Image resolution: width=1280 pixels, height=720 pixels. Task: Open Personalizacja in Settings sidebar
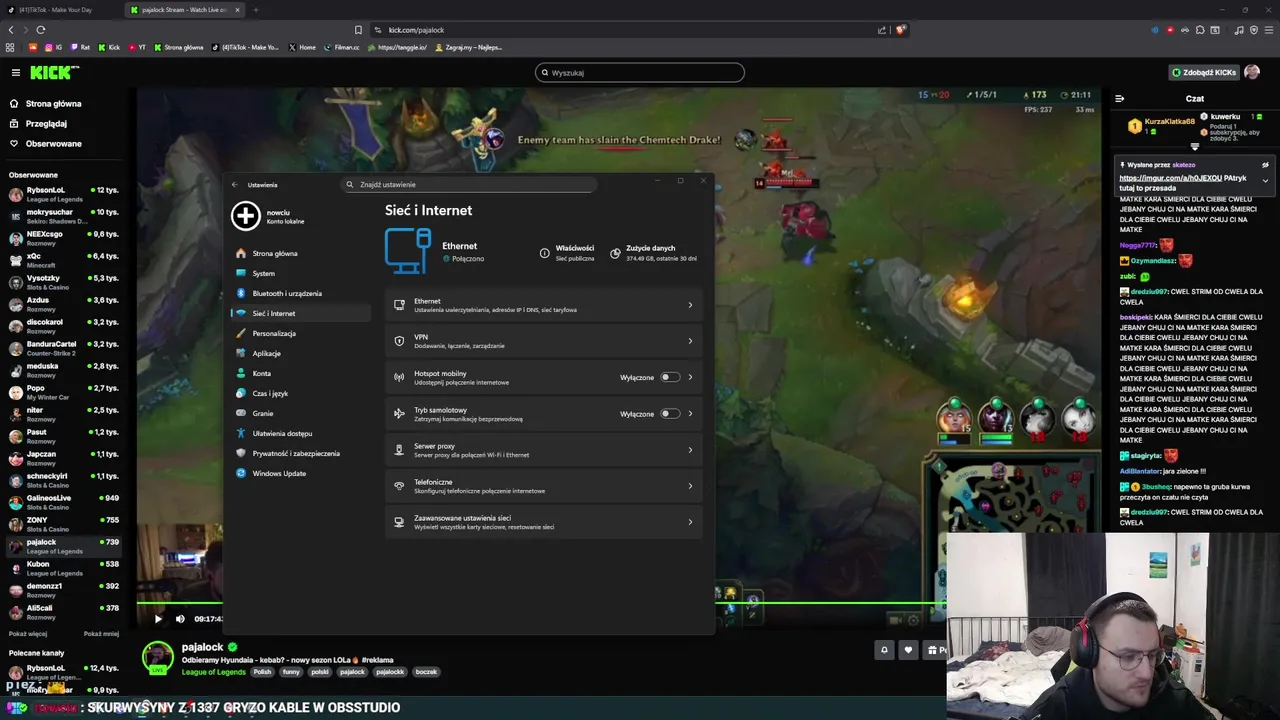tap(300, 333)
